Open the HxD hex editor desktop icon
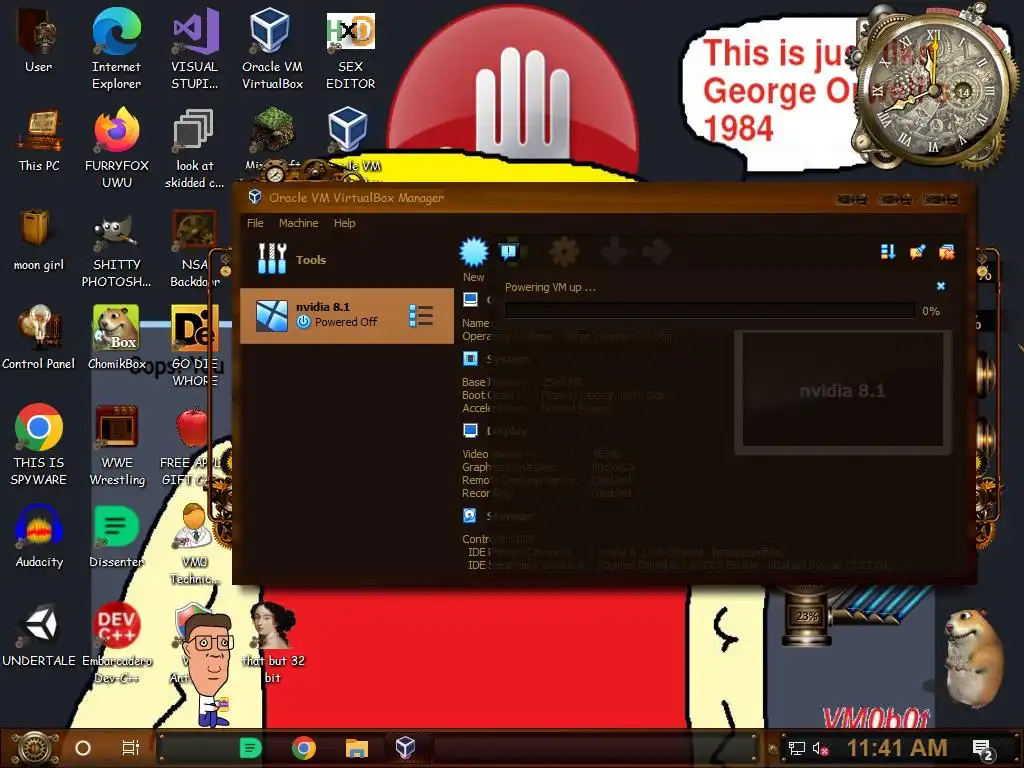The width and height of the screenshot is (1024, 768). 351,48
